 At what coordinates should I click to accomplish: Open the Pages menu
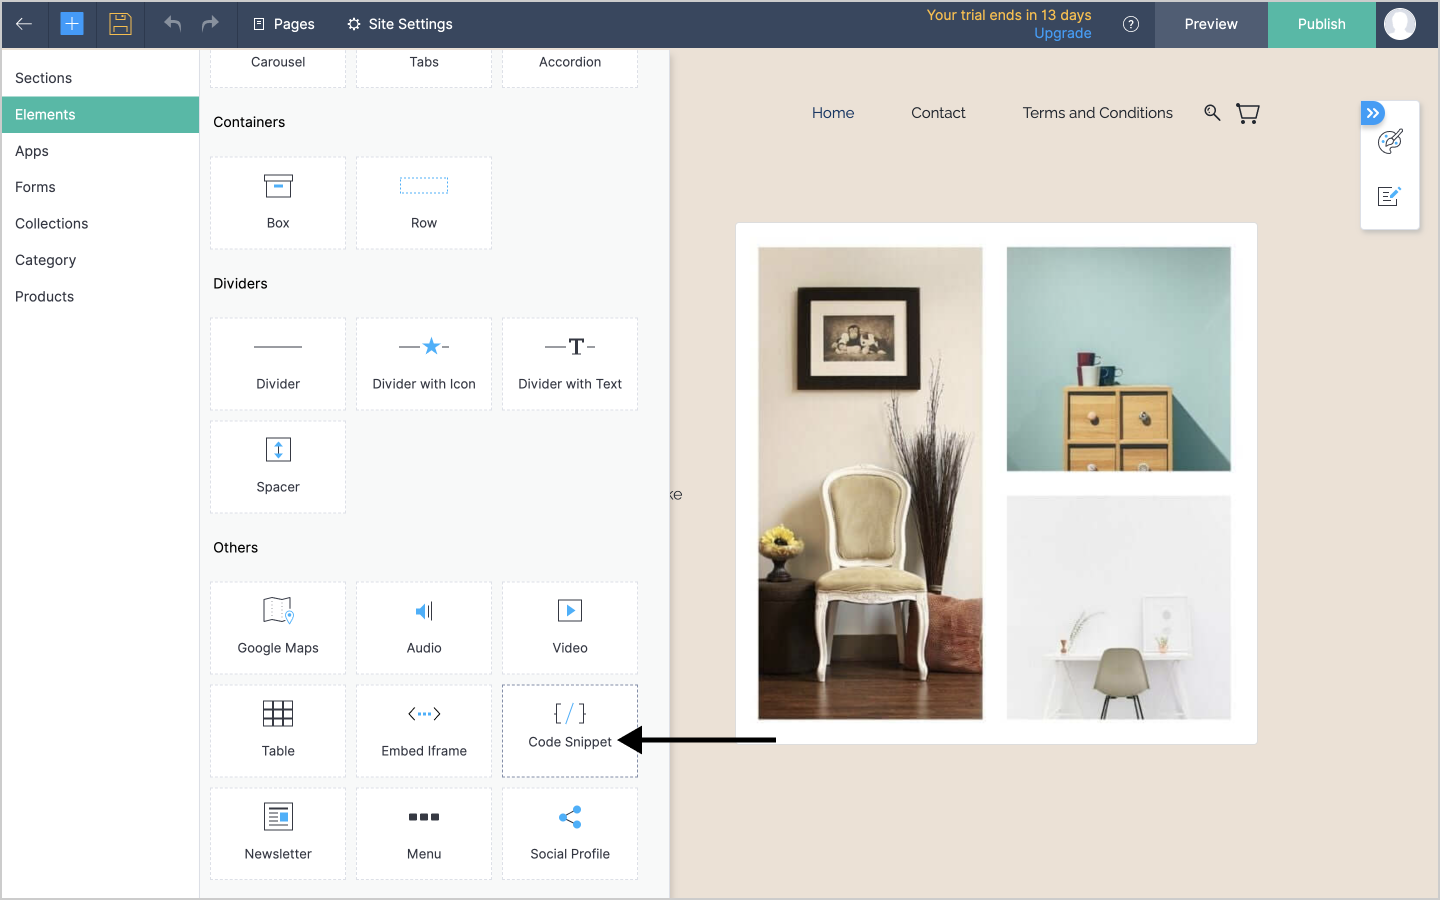284,24
